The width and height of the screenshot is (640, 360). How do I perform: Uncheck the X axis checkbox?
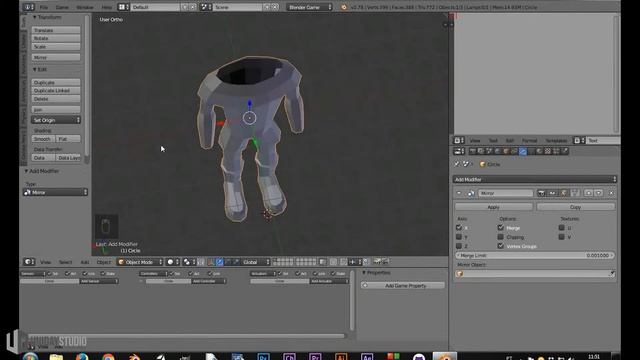tap(459, 228)
